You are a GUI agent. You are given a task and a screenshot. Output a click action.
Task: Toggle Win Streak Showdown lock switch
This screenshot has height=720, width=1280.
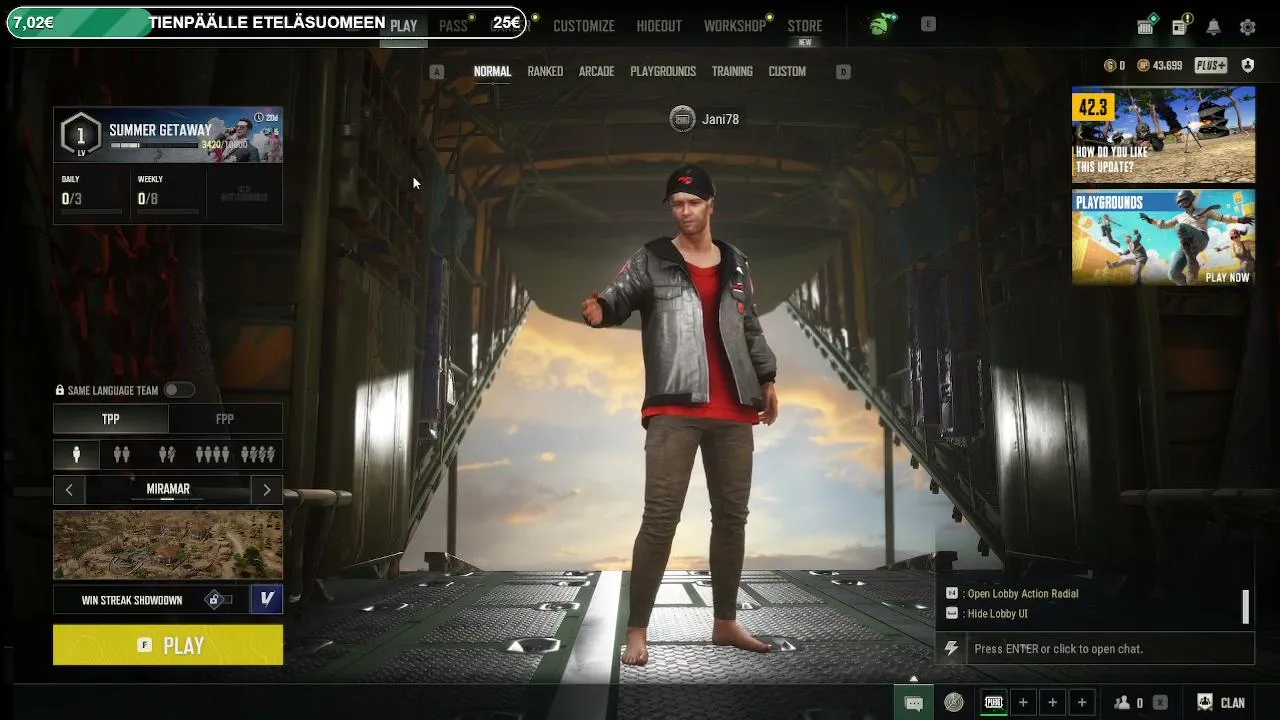click(219, 600)
